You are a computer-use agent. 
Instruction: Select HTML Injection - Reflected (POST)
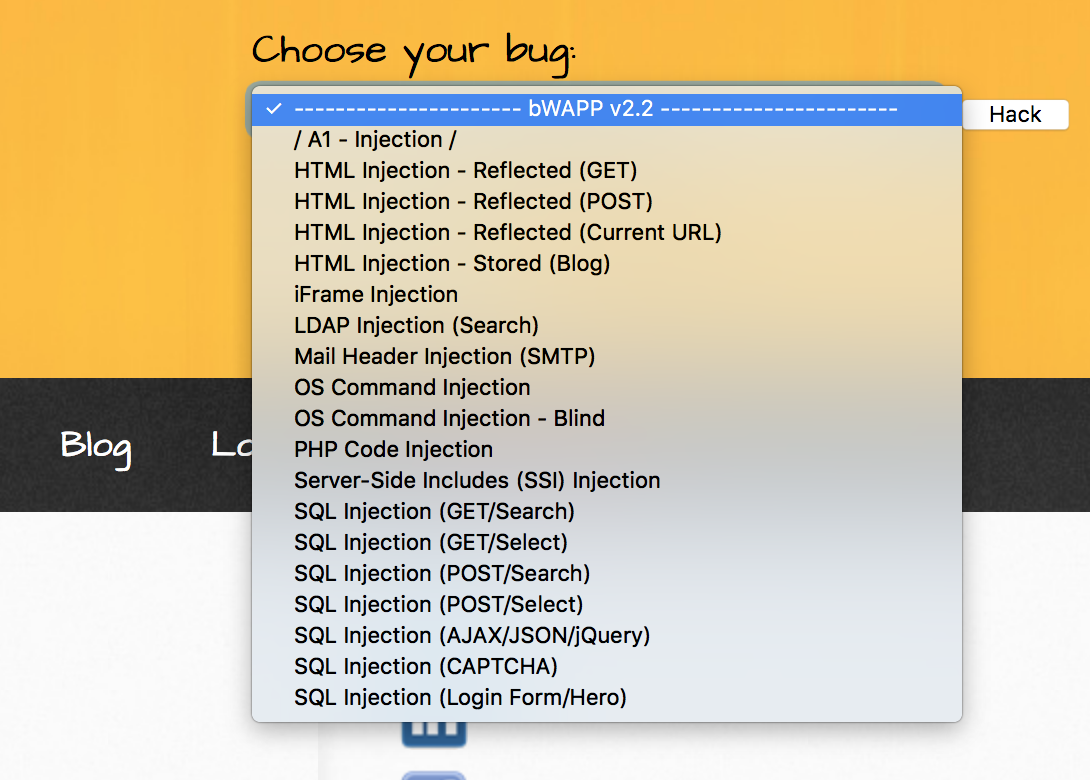[473, 202]
